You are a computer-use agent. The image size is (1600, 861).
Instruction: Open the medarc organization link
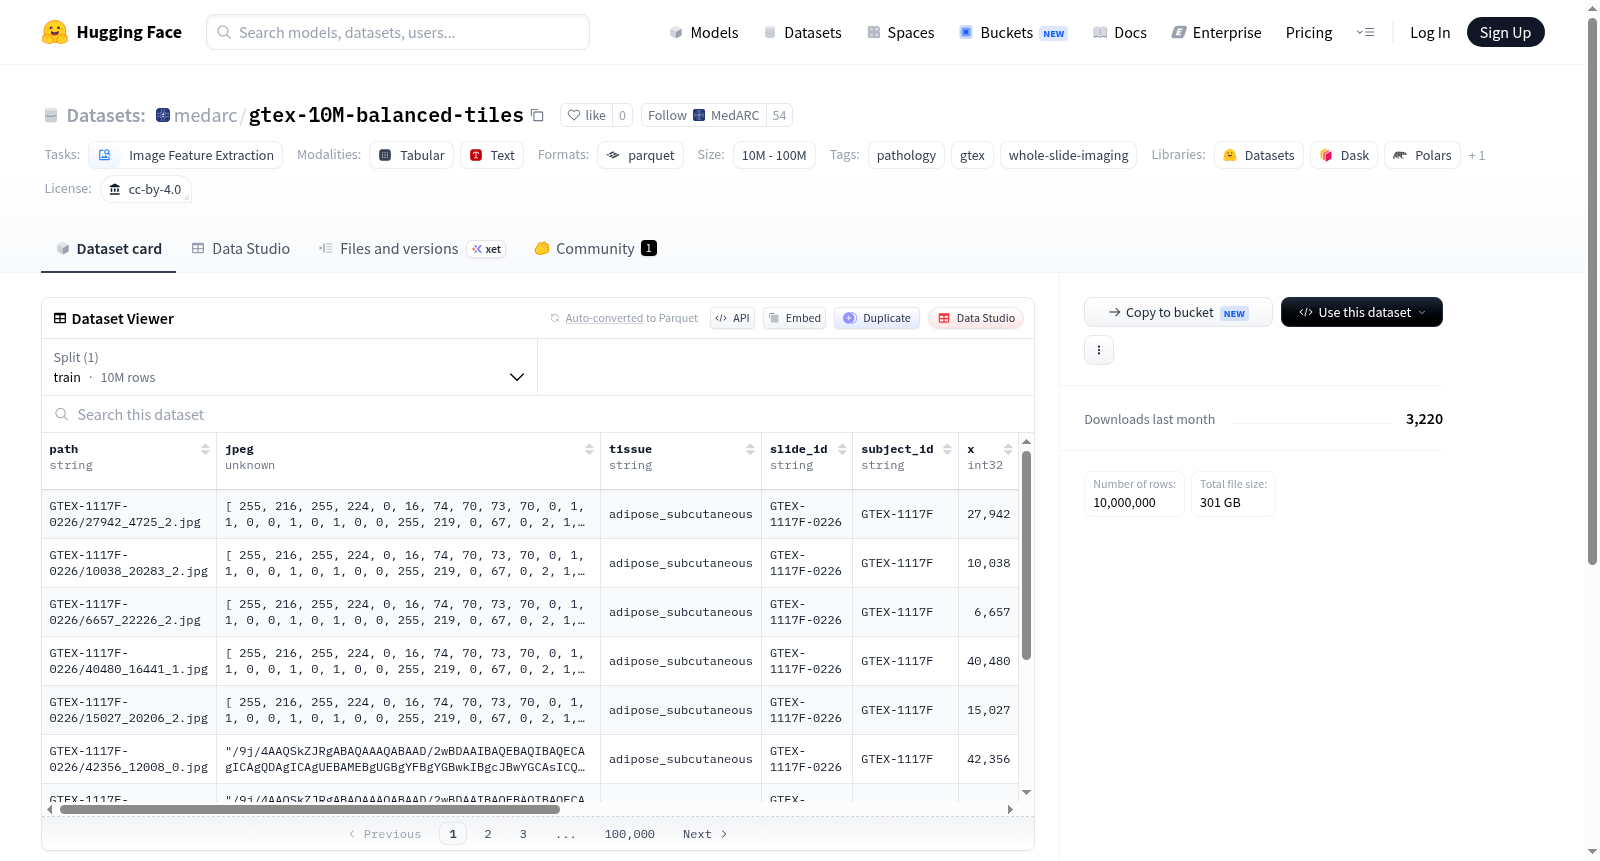click(x=206, y=115)
